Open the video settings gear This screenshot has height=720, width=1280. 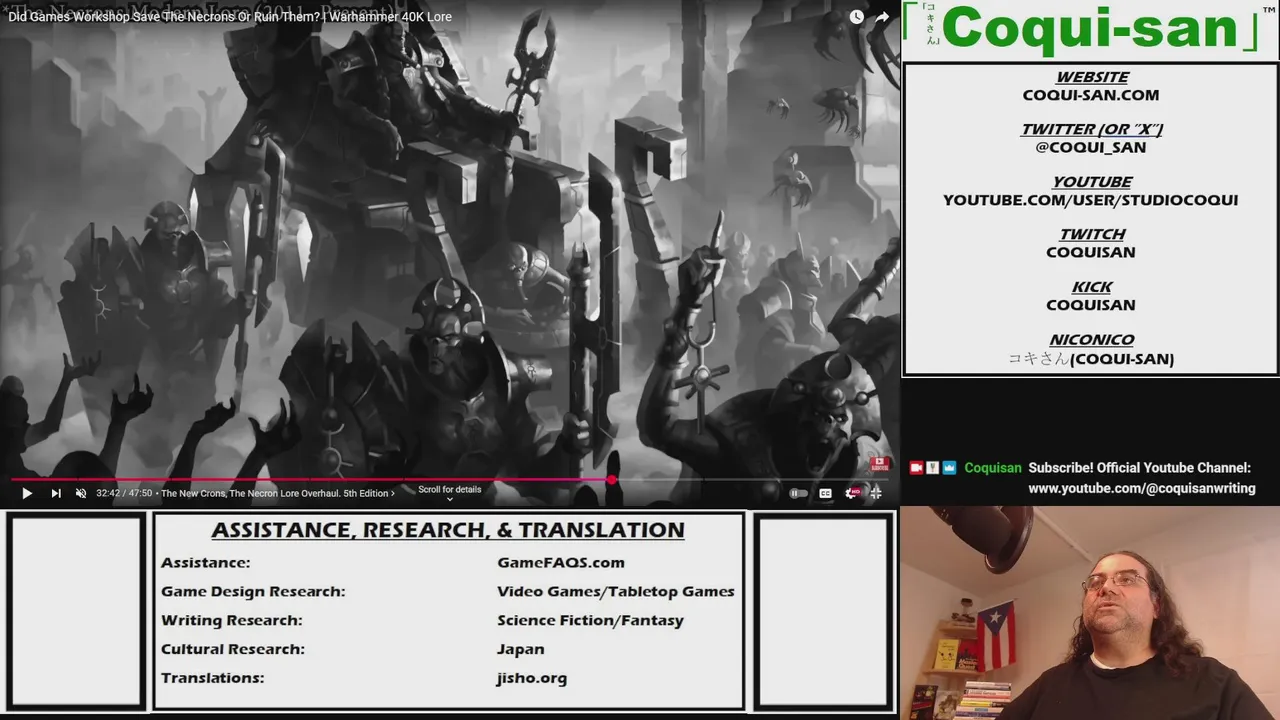pyautogui.click(x=851, y=493)
